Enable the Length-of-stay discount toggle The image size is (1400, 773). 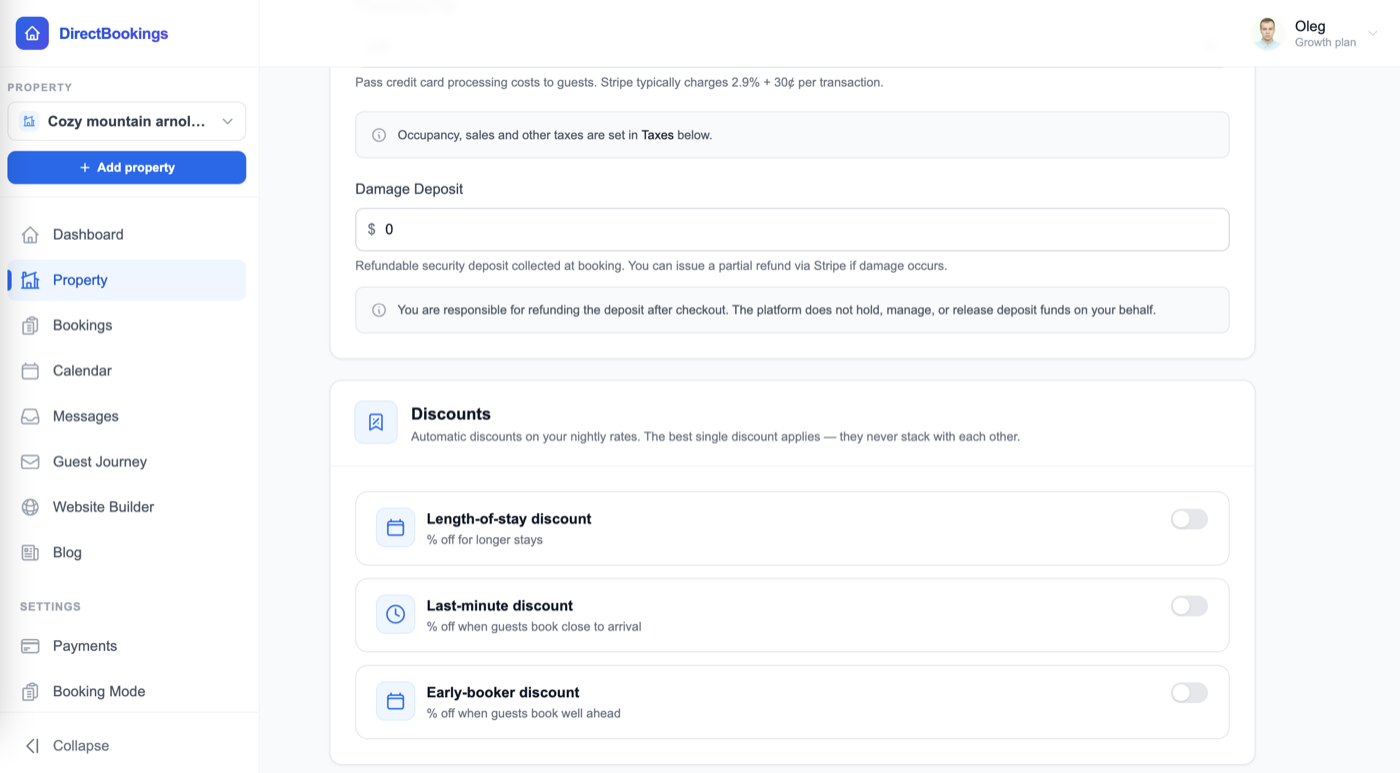tap(1189, 519)
